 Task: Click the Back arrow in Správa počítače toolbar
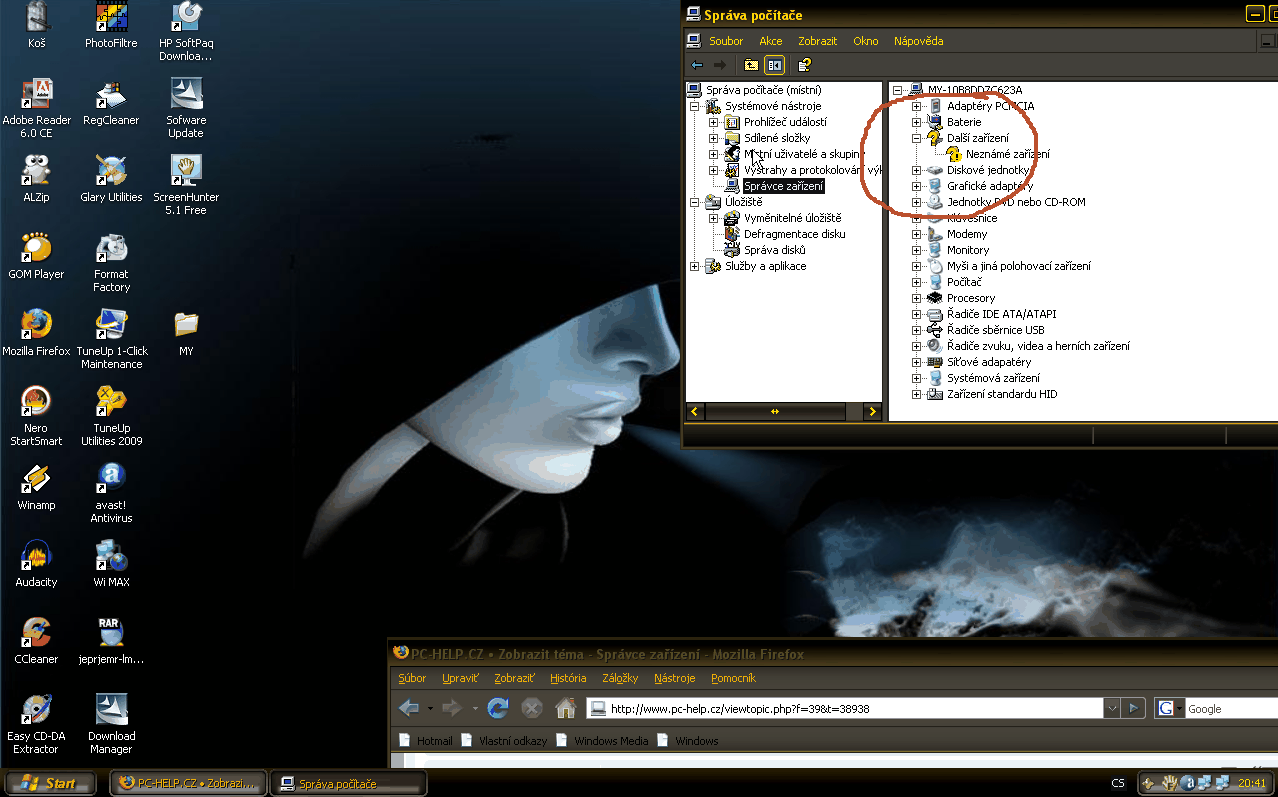click(x=697, y=65)
